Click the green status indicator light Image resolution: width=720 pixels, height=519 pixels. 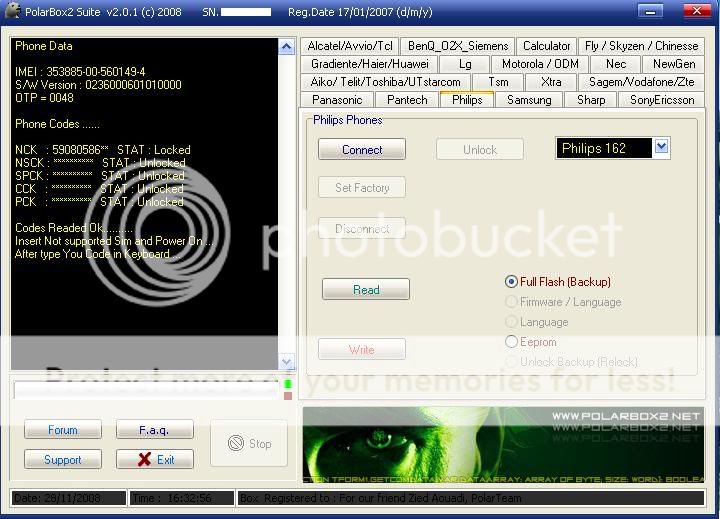288,384
